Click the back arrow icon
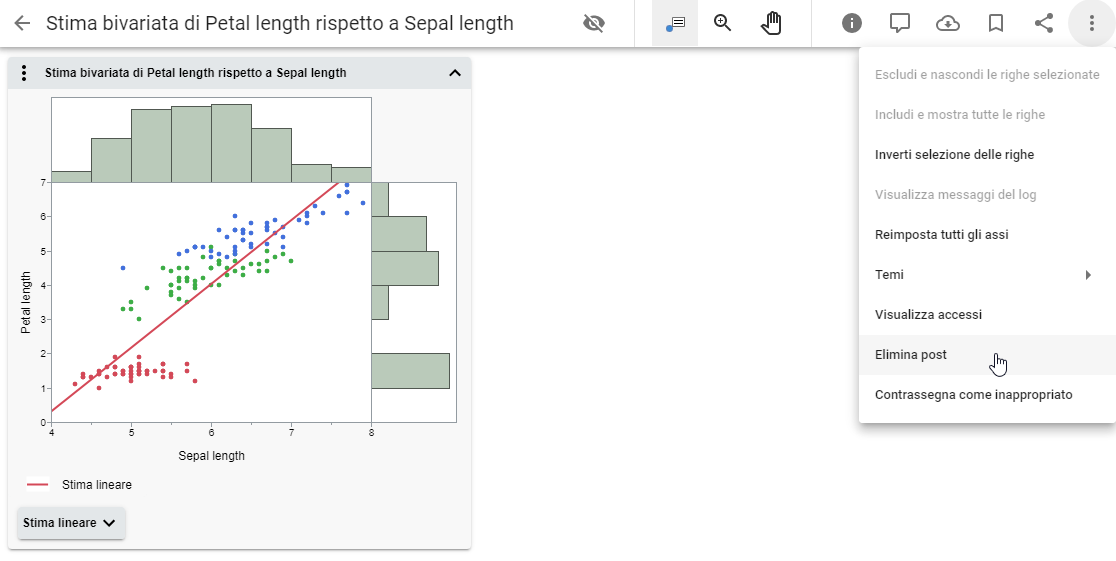This screenshot has height=561, width=1116. 22,23
